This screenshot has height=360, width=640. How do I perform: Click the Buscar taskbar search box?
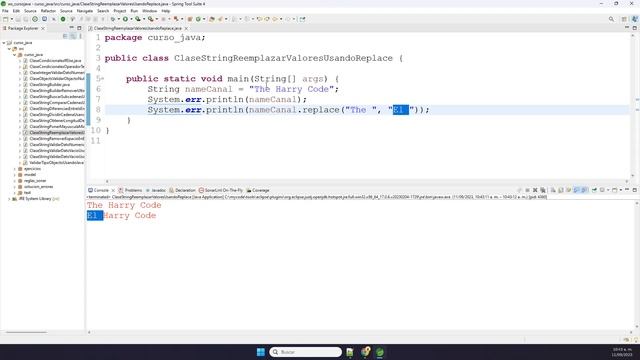pyautogui.click(x=305, y=352)
